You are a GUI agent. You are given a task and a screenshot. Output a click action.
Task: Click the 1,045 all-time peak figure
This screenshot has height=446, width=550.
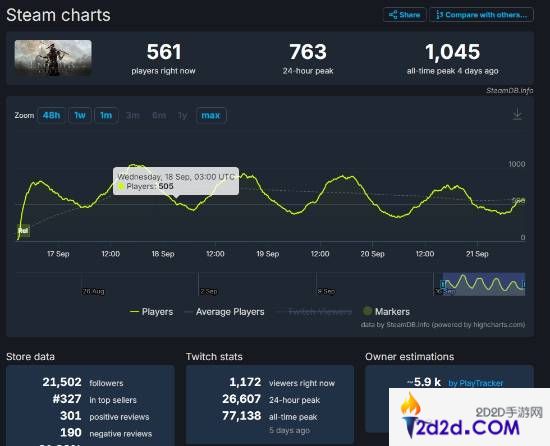[452, 52]
